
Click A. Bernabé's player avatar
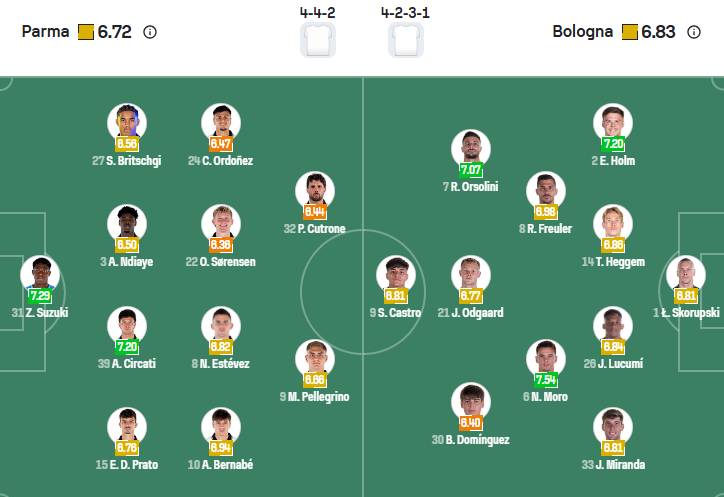(221, 424)
